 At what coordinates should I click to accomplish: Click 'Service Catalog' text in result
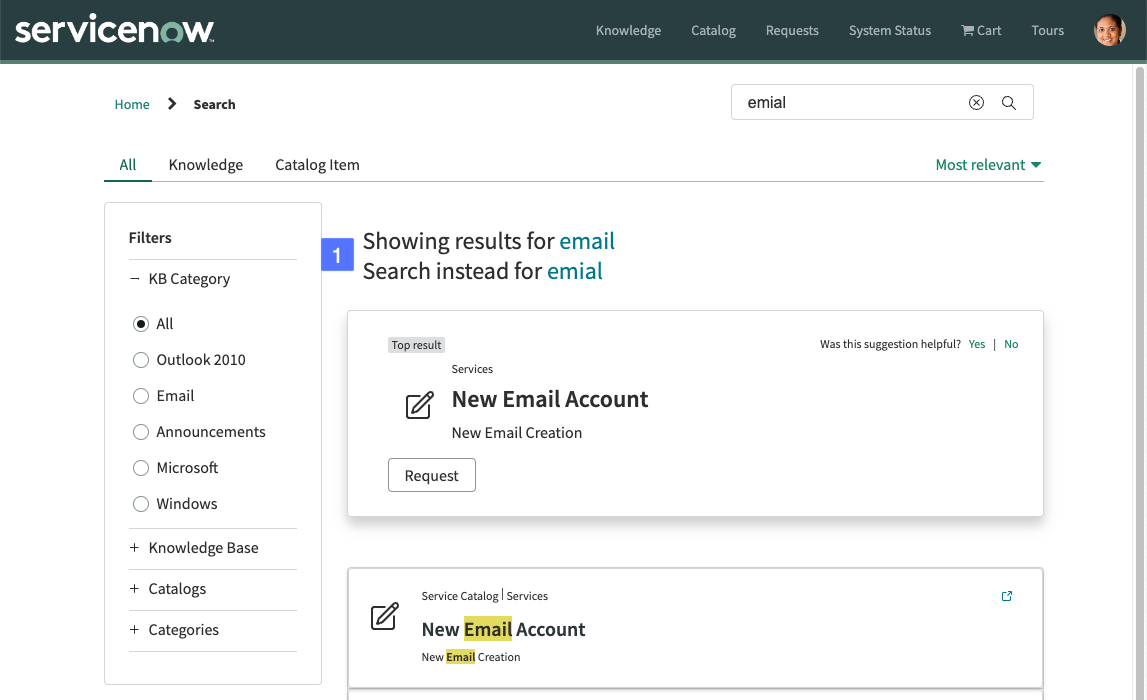tap(459, 596)
